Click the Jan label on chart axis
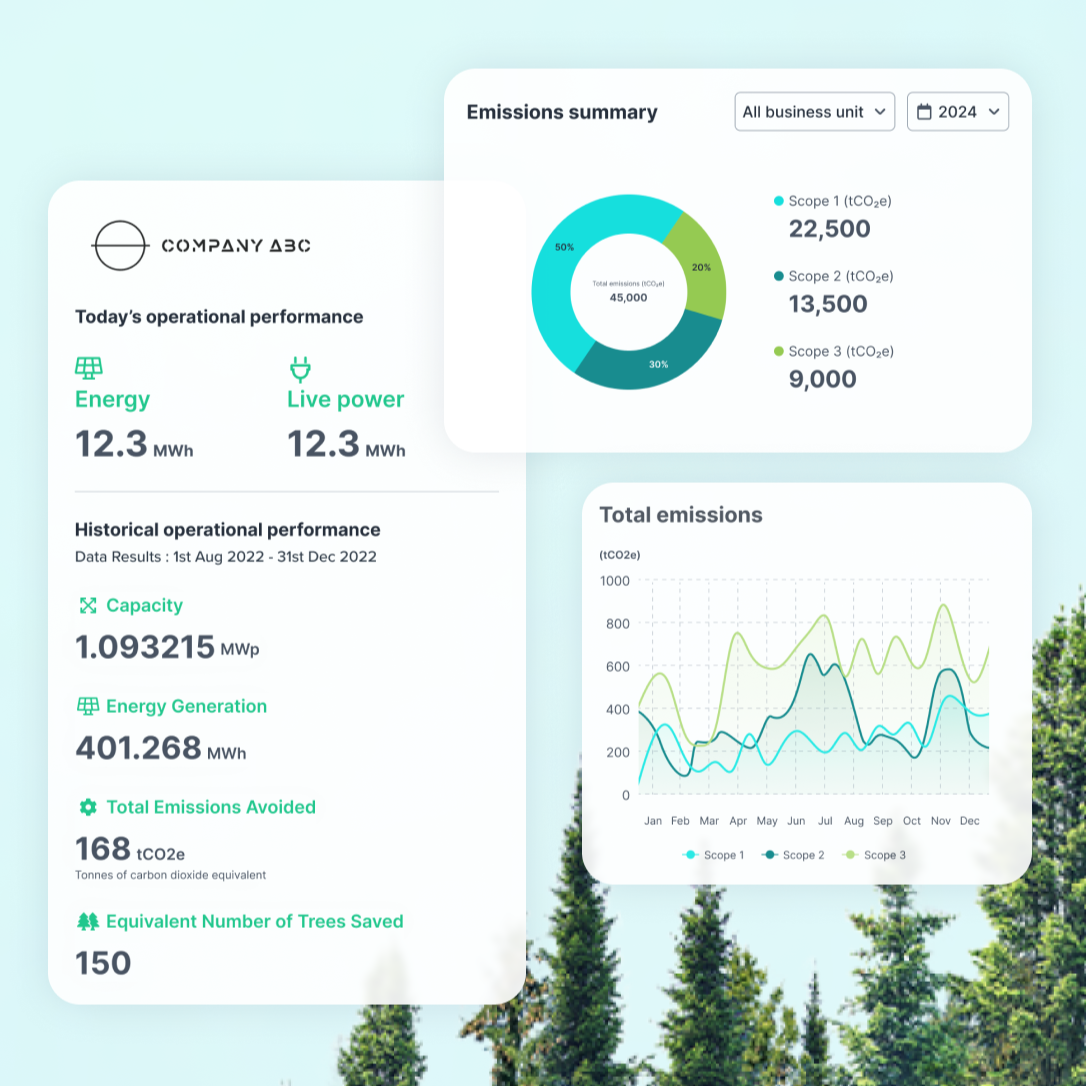 653,821
